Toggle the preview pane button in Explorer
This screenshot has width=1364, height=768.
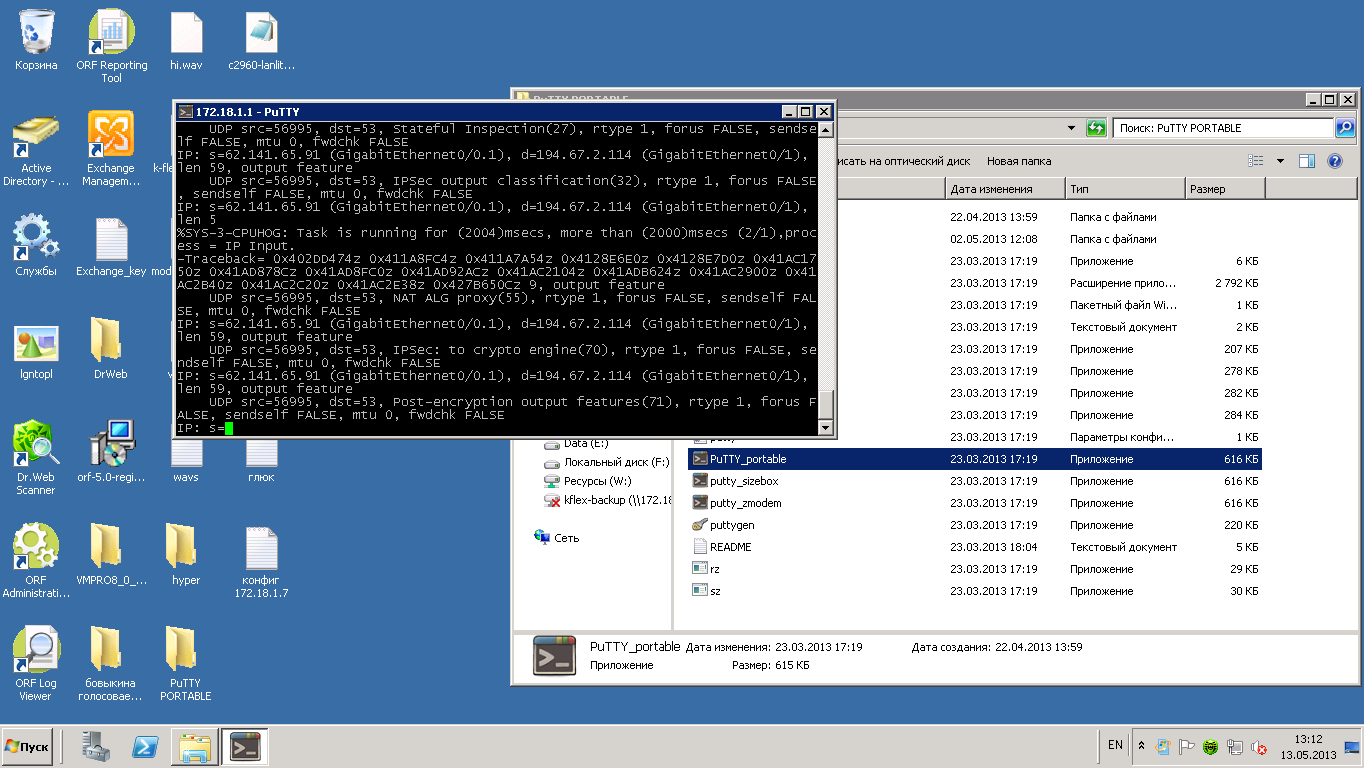[1306, 161]
